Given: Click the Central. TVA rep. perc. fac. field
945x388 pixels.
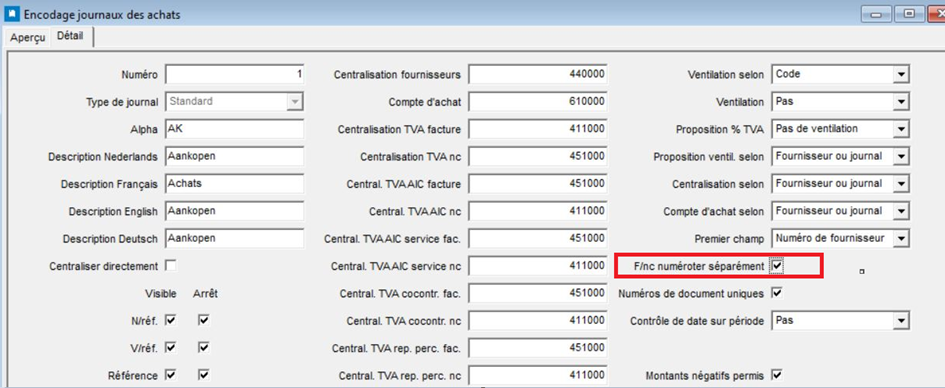Looking at the screenshot, I should coord(538,348).
